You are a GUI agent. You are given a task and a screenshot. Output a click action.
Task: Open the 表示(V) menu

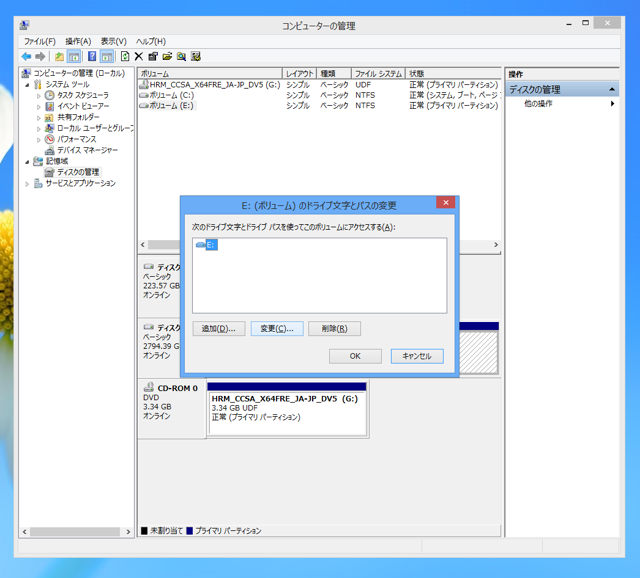[113, 41]
